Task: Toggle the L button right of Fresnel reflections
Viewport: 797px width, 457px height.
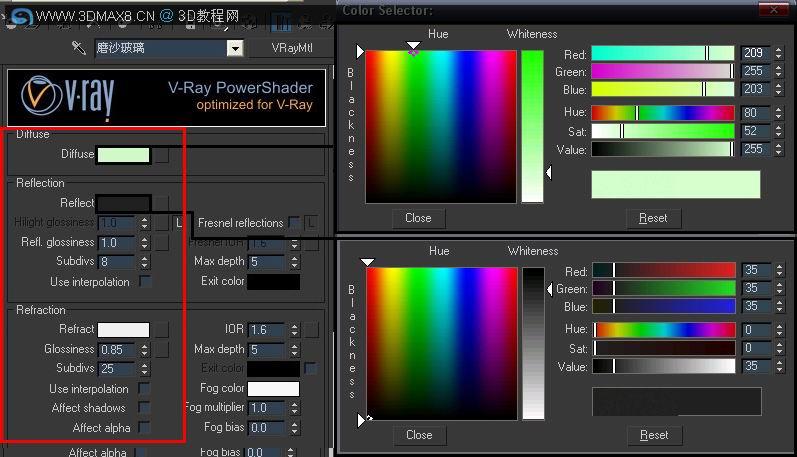Action: (311, 223)
